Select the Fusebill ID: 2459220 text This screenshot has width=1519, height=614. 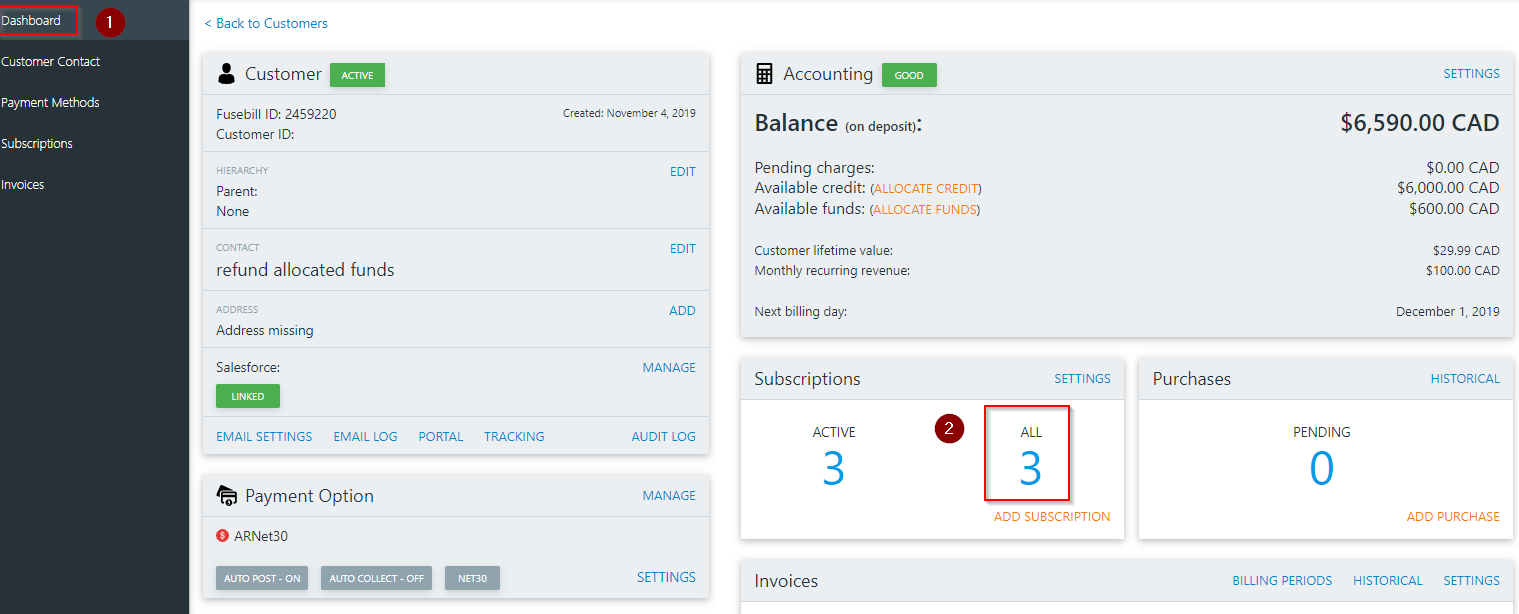[x=276, y=114]
